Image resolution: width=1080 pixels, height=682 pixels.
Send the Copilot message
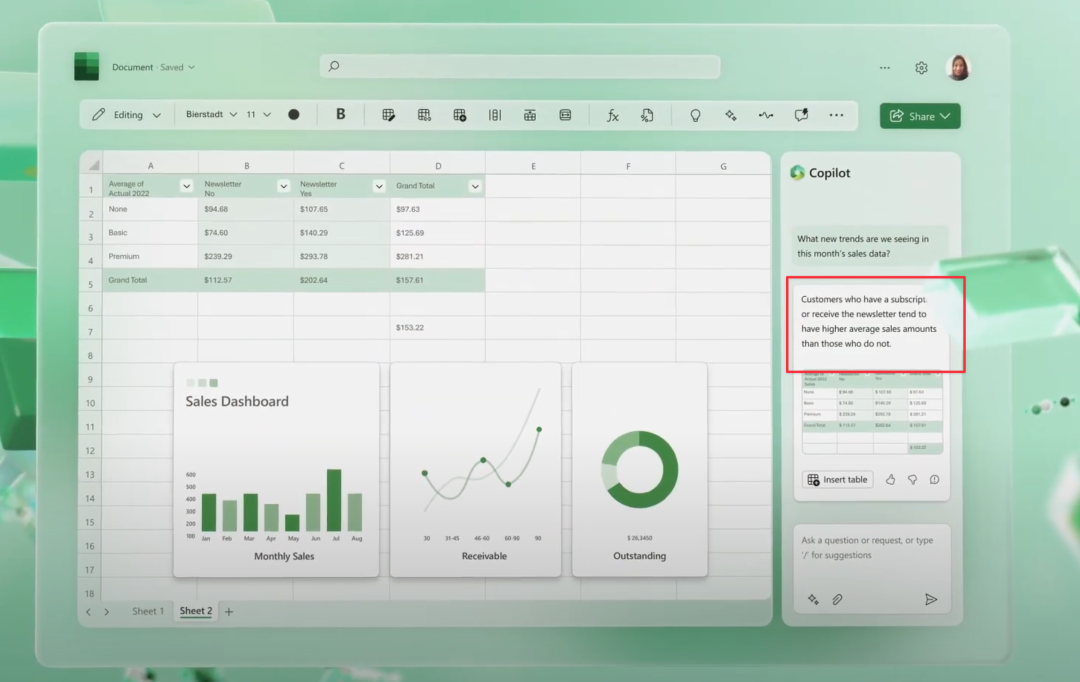931,599
